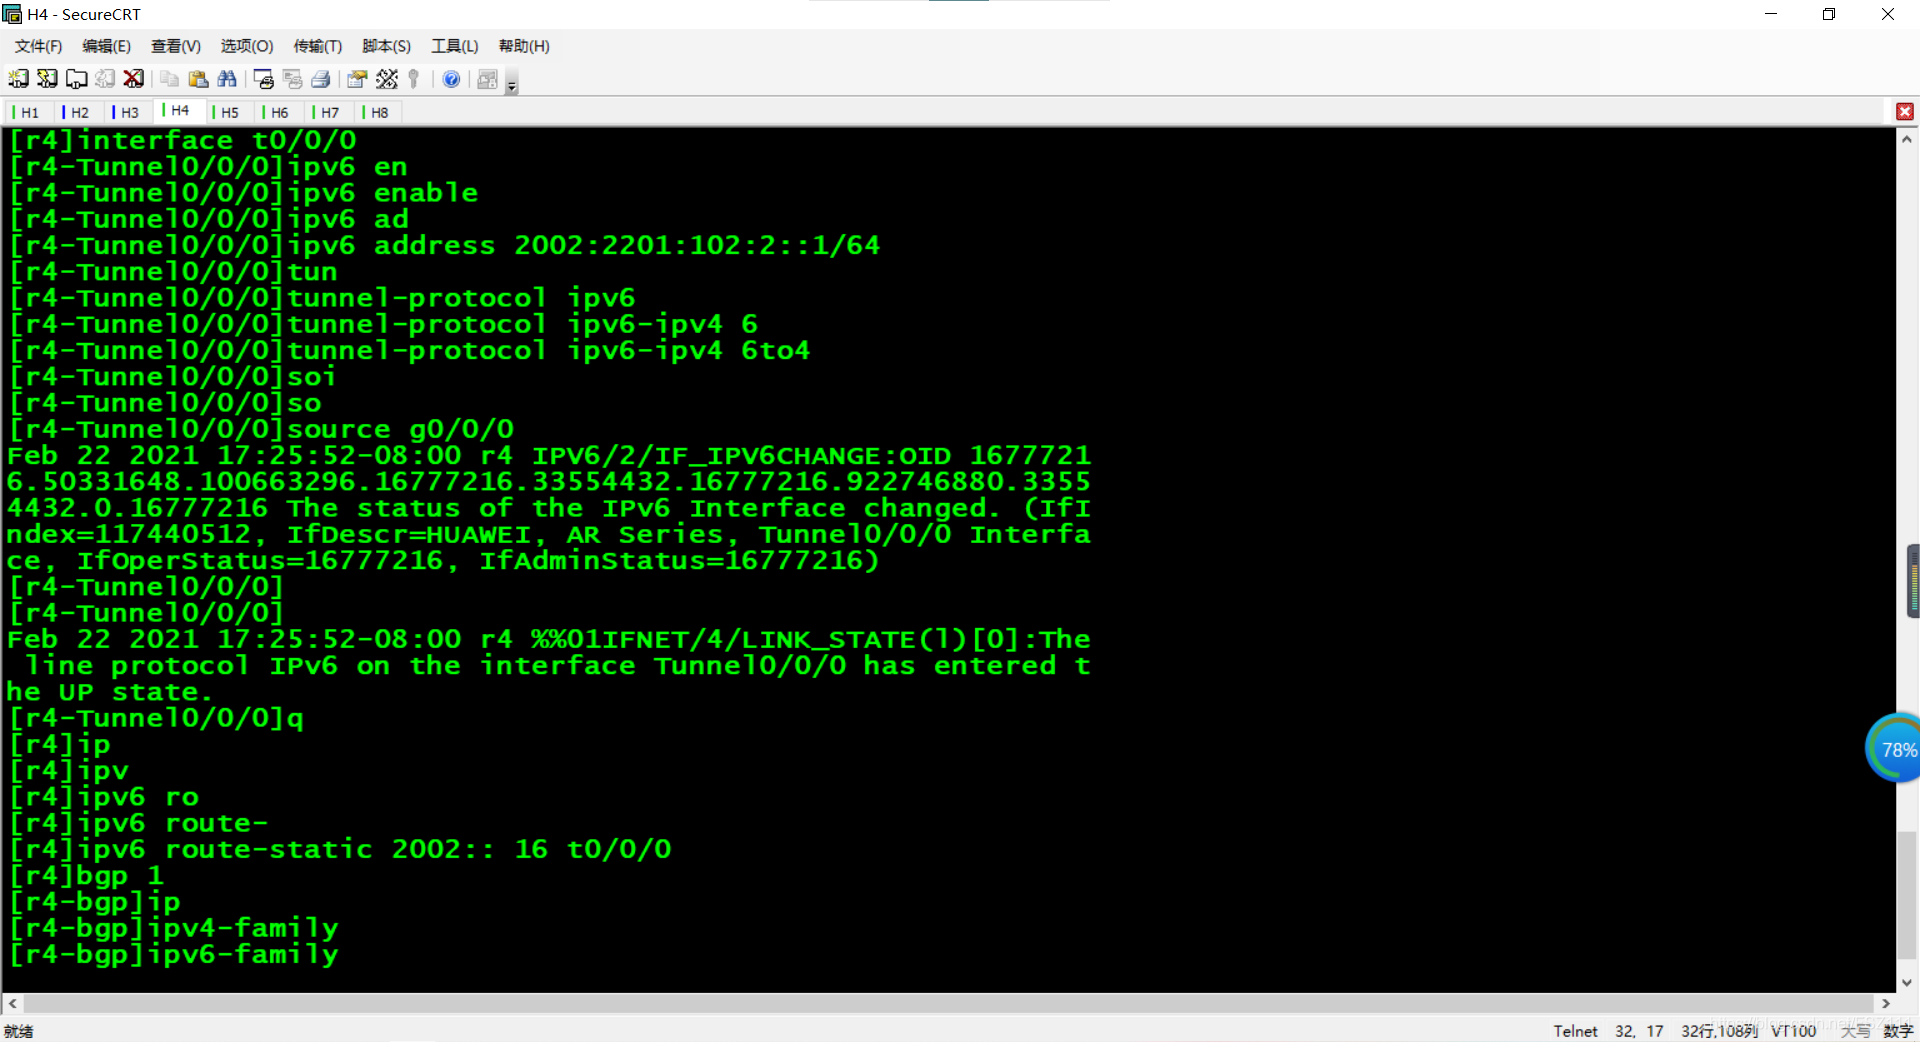Viewport: 1920px width, 1042px height.
Task: Close the current tab with red X
Action: pos(1905,112)
